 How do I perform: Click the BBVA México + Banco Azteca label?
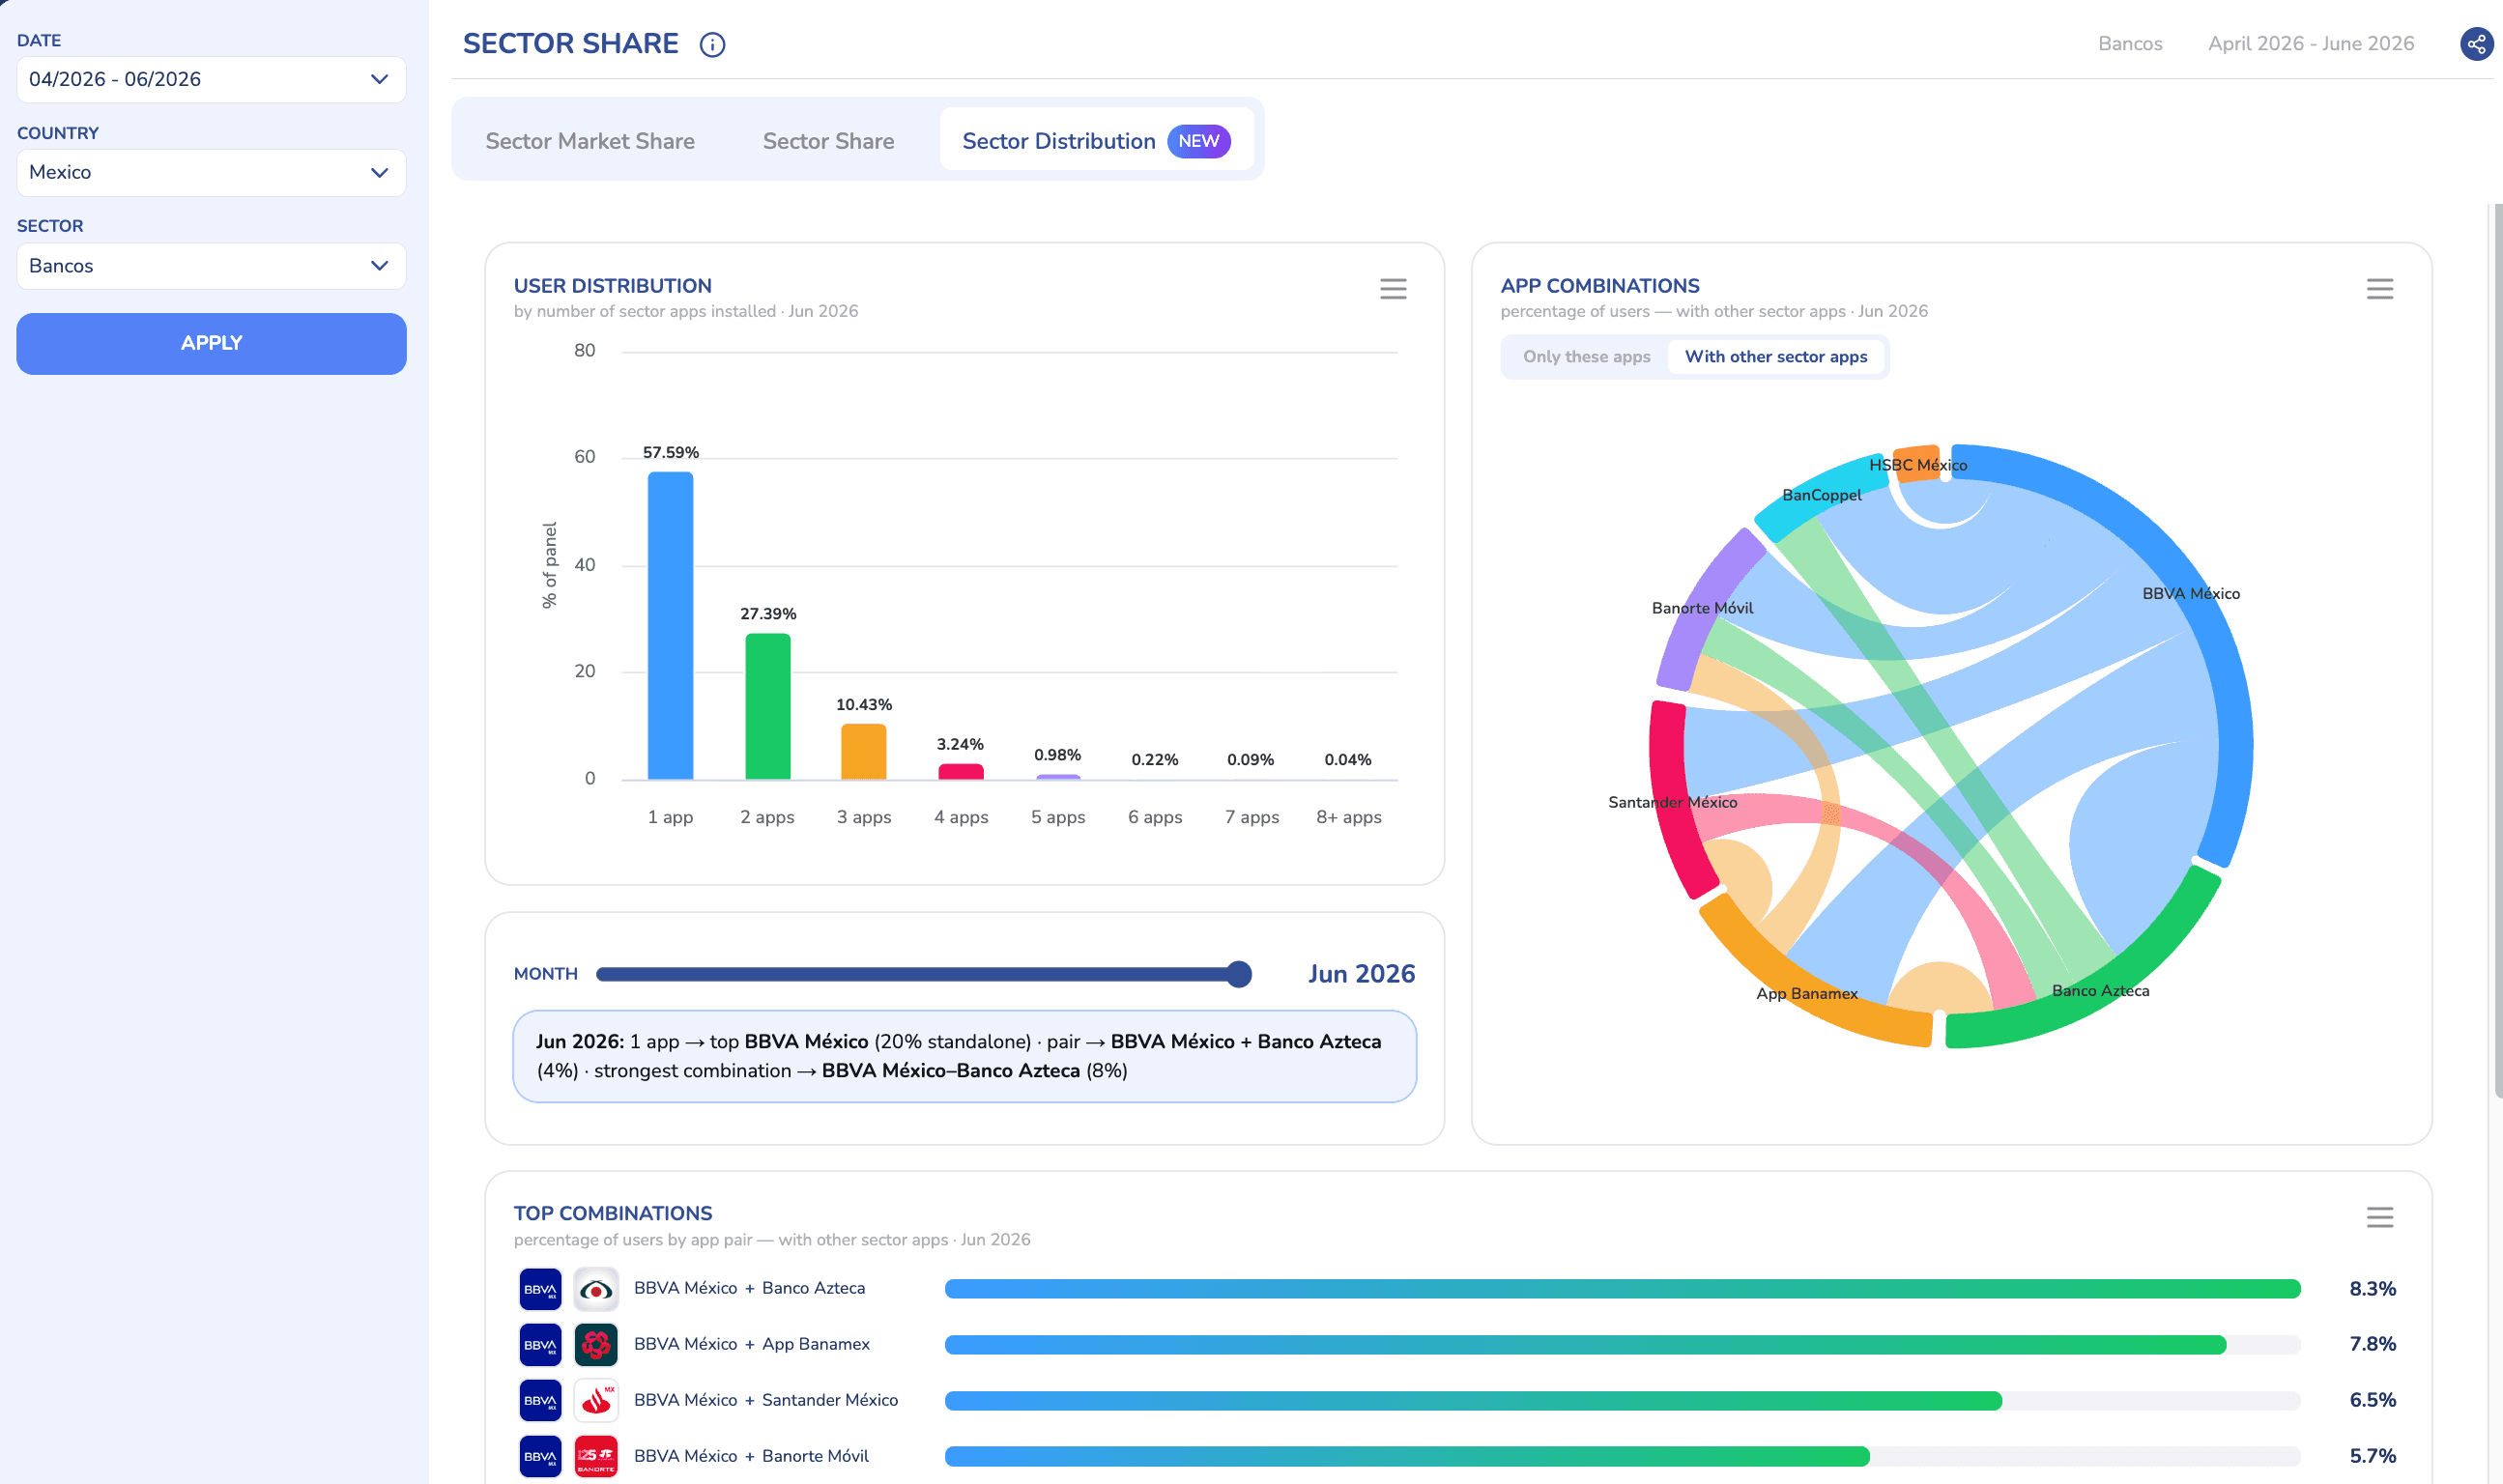click(x=749, y=1289)
